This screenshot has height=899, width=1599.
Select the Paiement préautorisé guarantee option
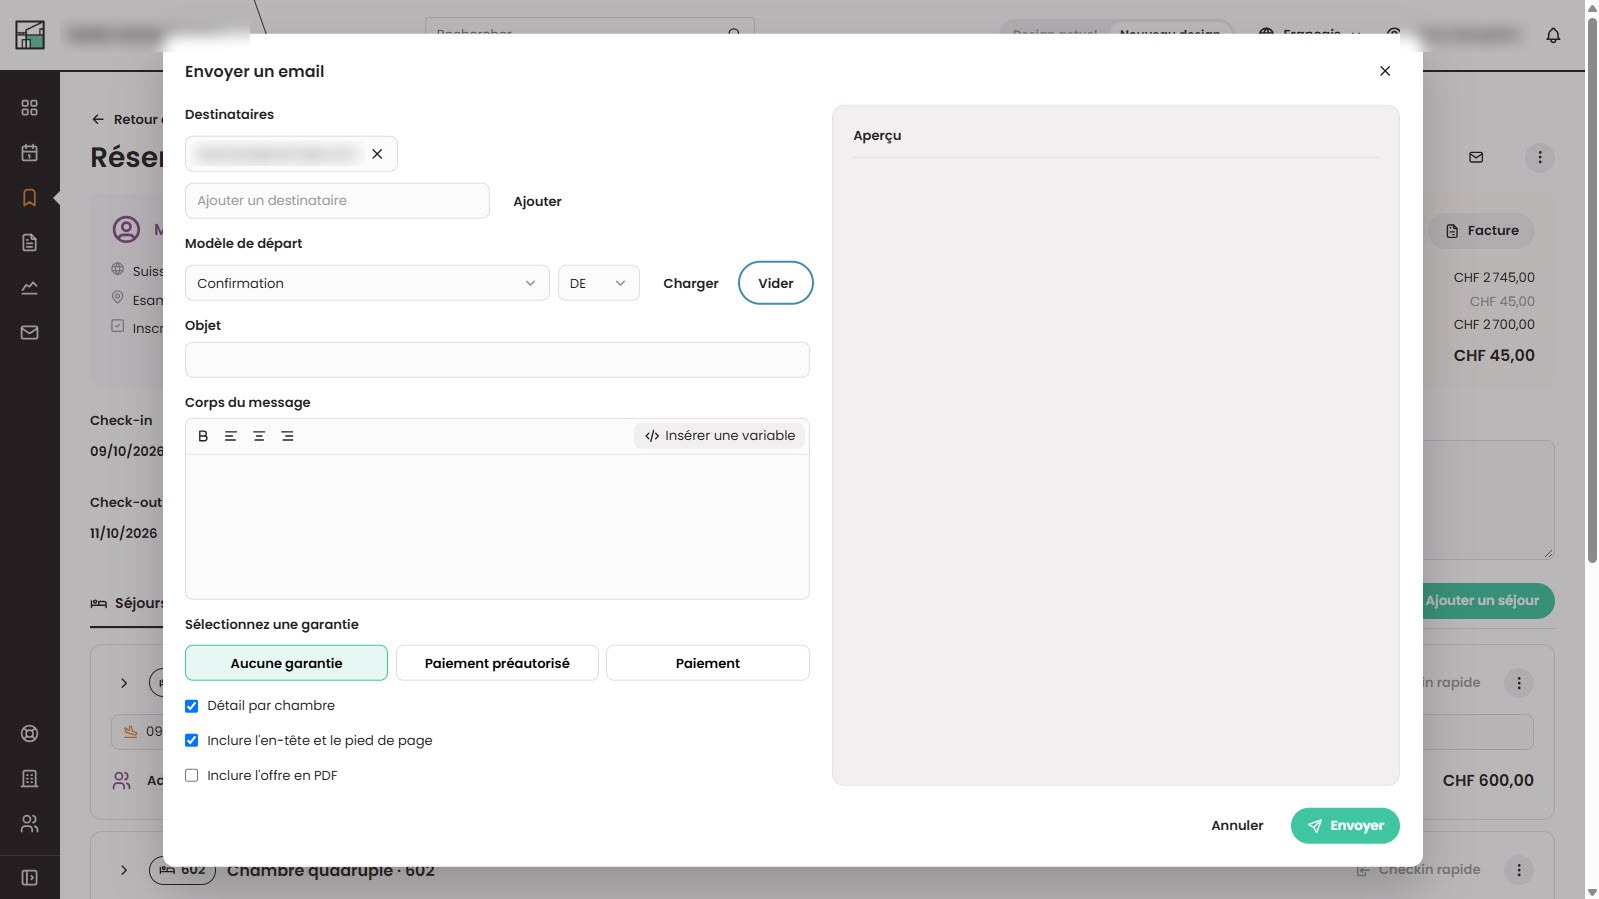(x=497, y=663)
